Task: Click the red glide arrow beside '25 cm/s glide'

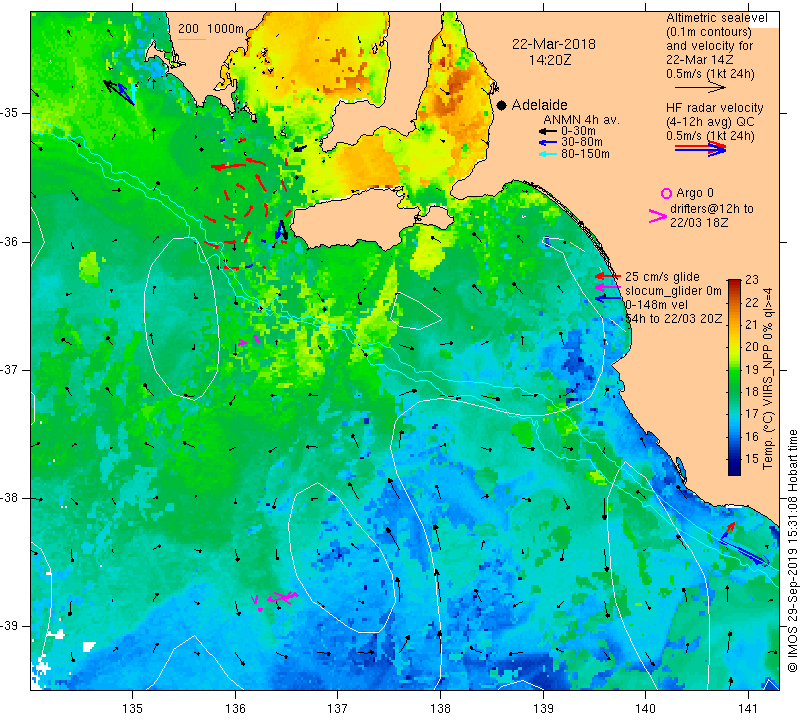Action: [608, 276]
